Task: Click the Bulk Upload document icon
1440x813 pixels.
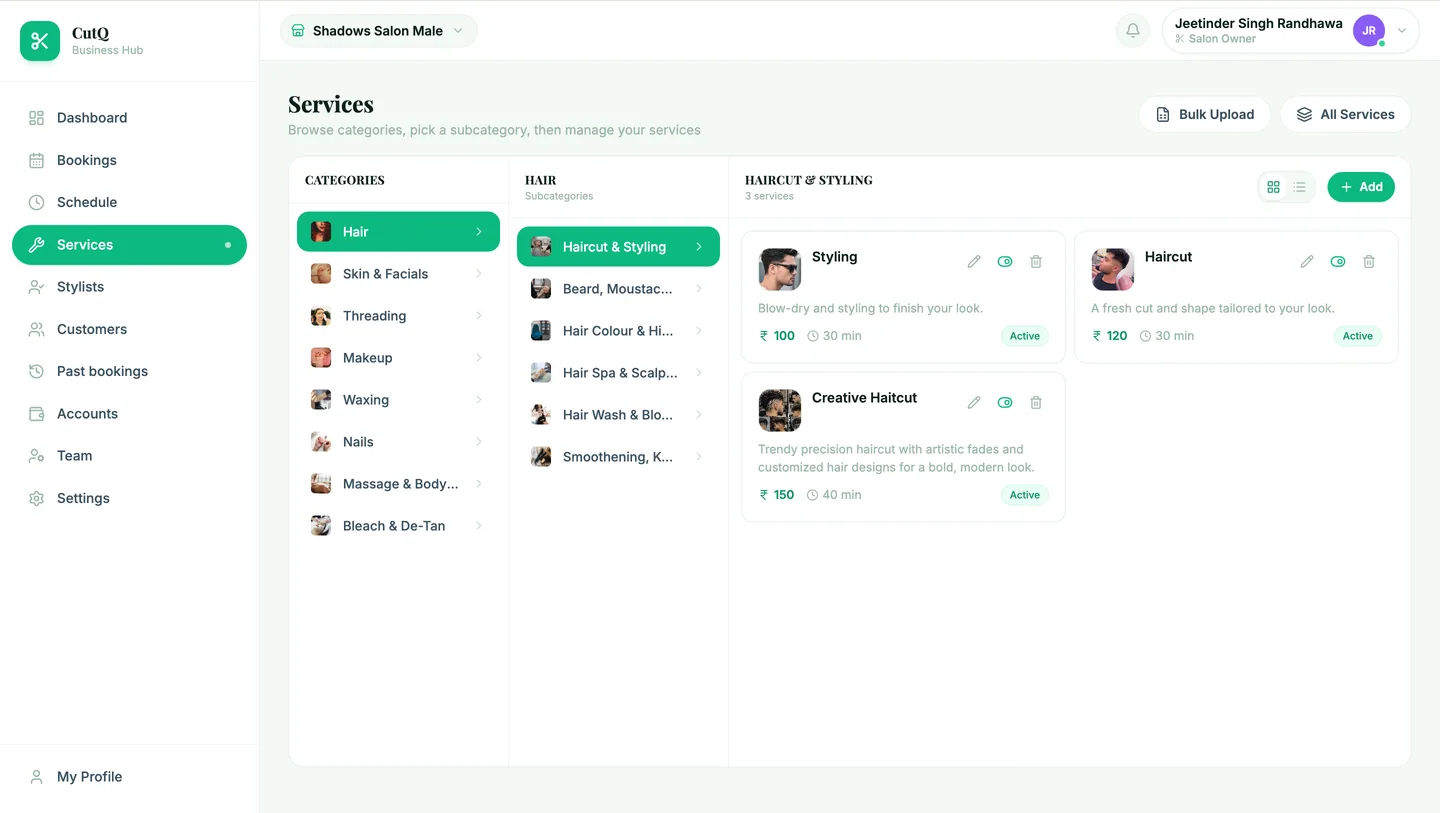Action: pos(1163,115)
